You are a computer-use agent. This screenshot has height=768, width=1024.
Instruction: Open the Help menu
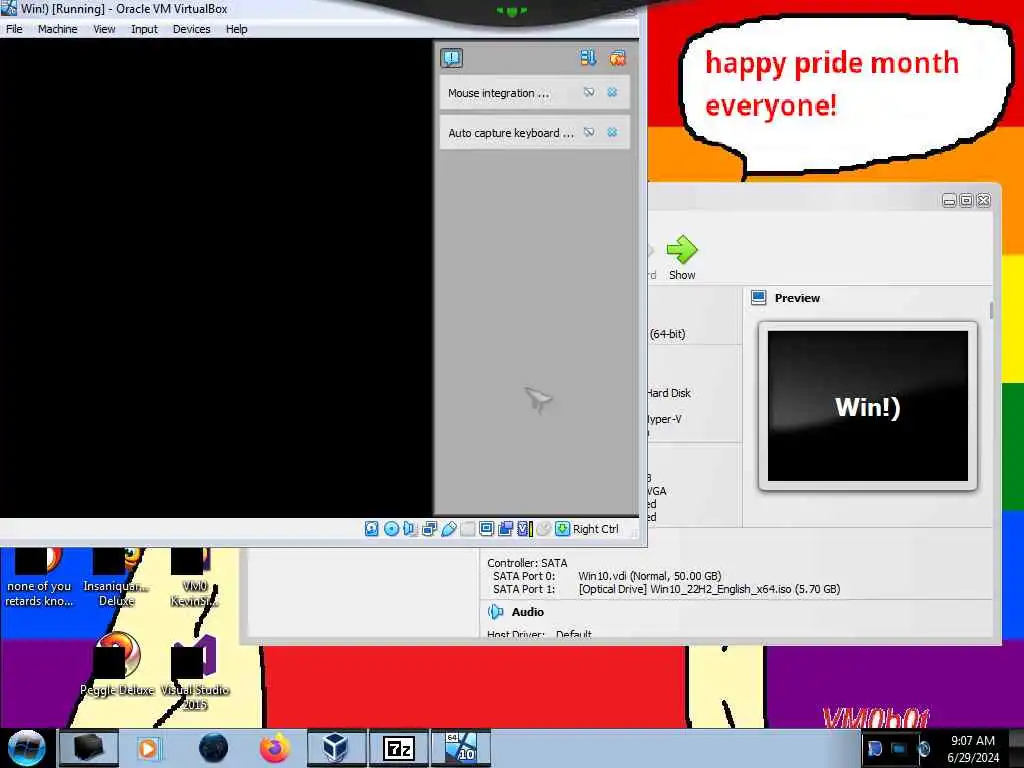[236, 29]
